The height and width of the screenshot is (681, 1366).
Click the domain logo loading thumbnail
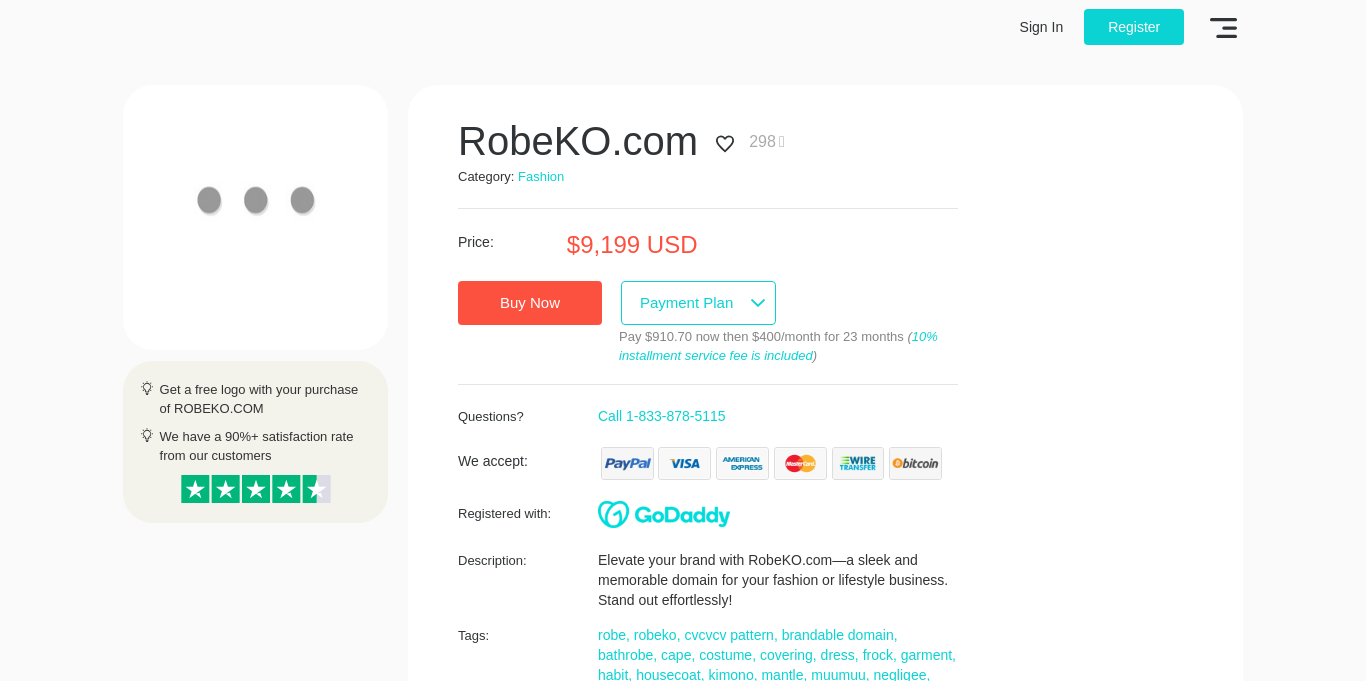click(255, 217)
